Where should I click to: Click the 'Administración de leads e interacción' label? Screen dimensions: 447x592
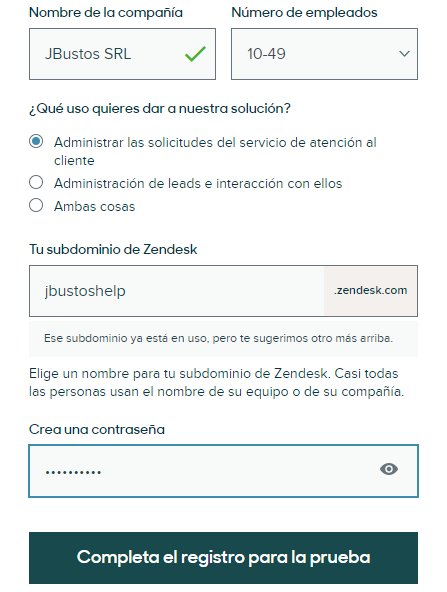[x=198, y=183]
